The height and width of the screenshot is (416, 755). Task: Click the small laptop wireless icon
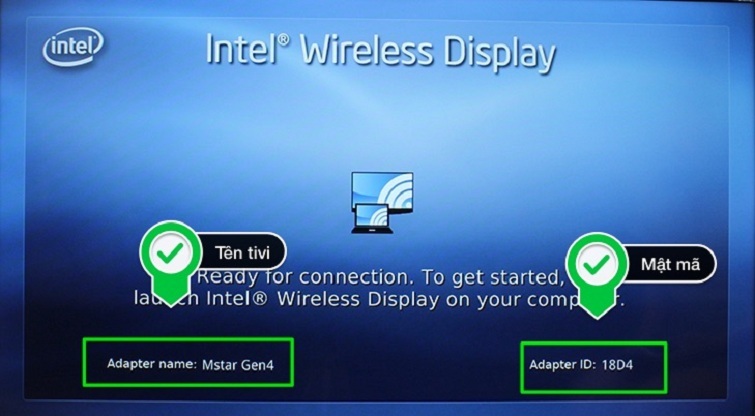coord(372,219)
